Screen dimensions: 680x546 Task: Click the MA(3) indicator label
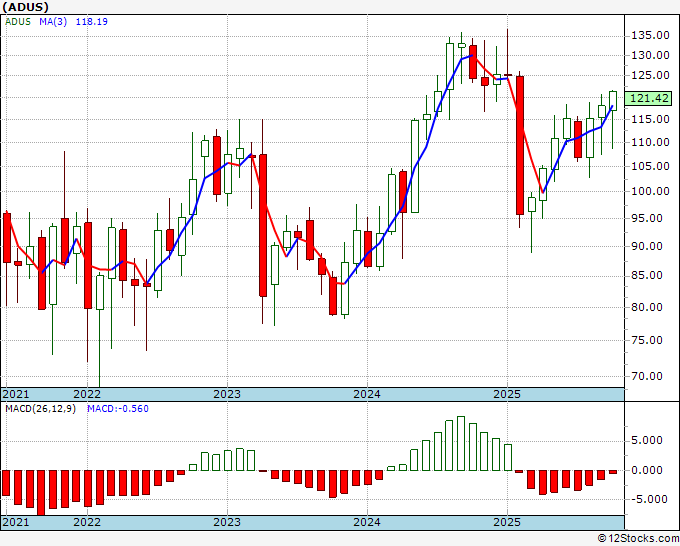point(53,21)
